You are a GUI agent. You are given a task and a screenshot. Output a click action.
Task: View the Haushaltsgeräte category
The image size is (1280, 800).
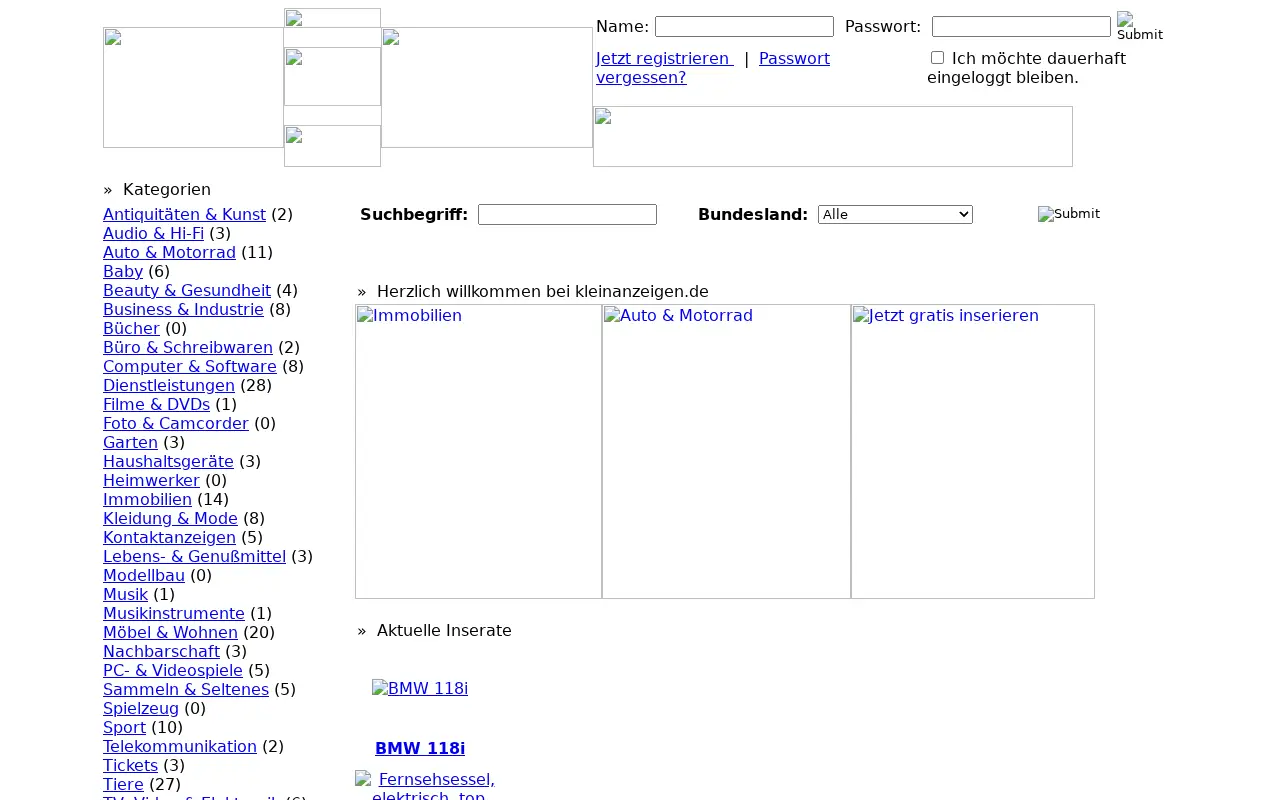168,461
